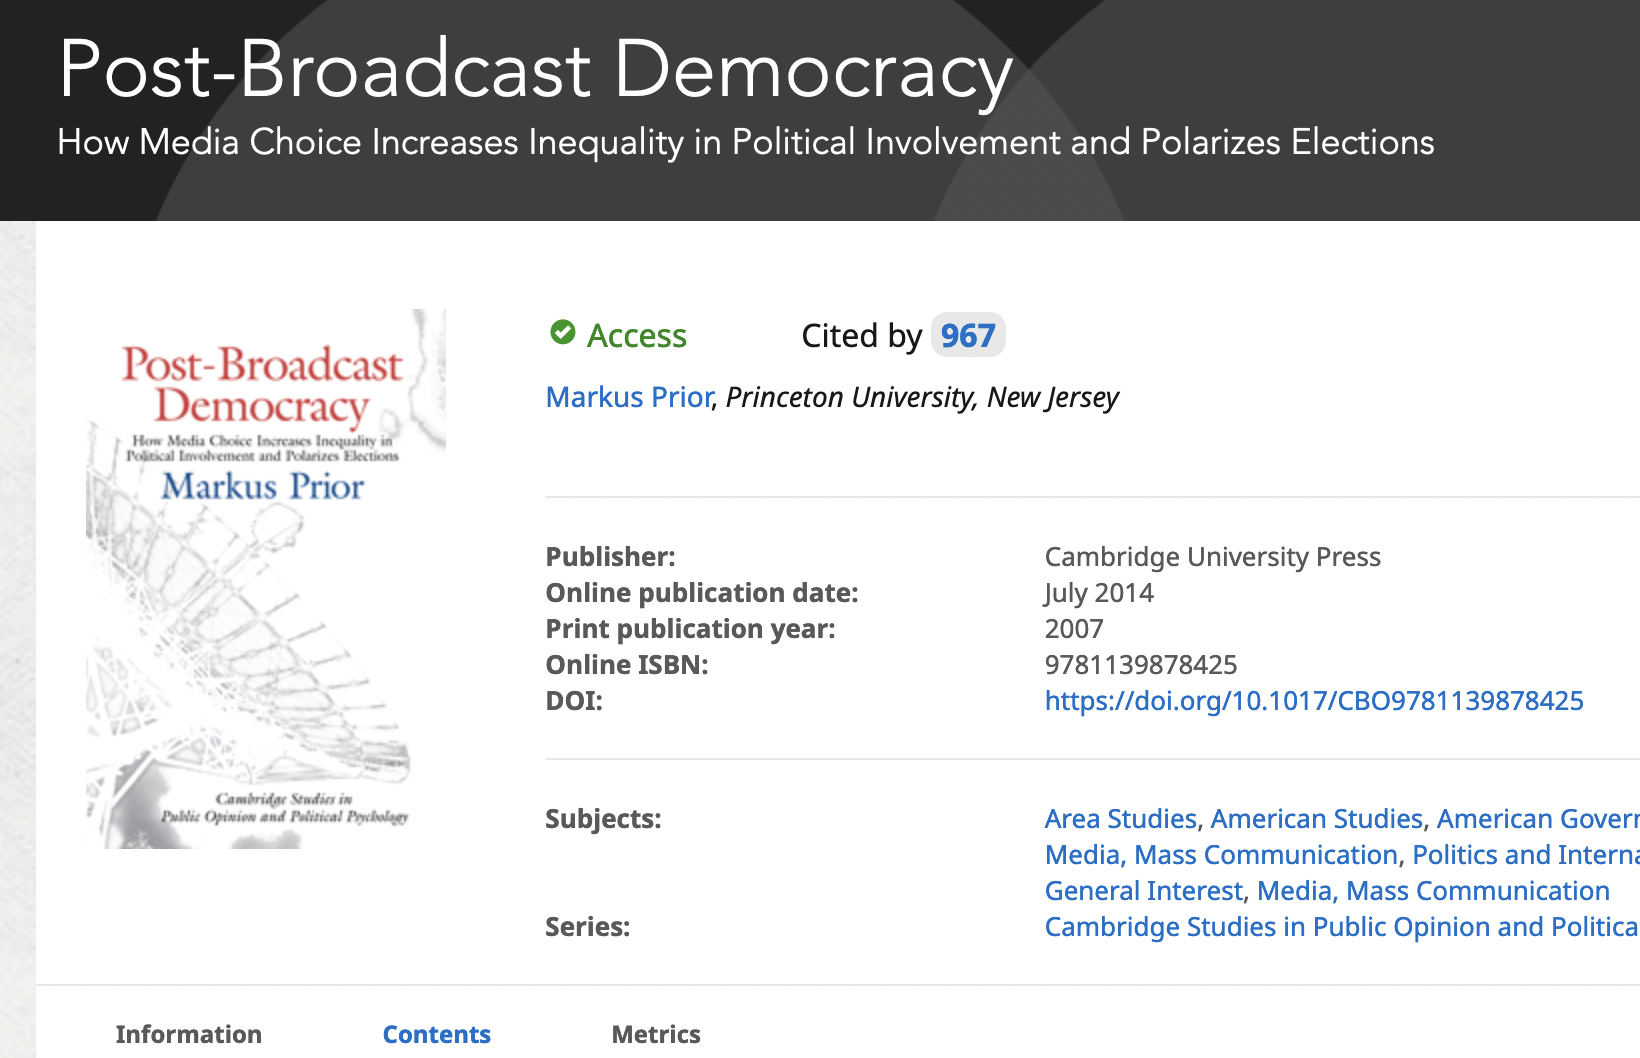The image size is (1640, 1058).
Task: Switch to the Contents tab
Action: (x=437, y=1034)
